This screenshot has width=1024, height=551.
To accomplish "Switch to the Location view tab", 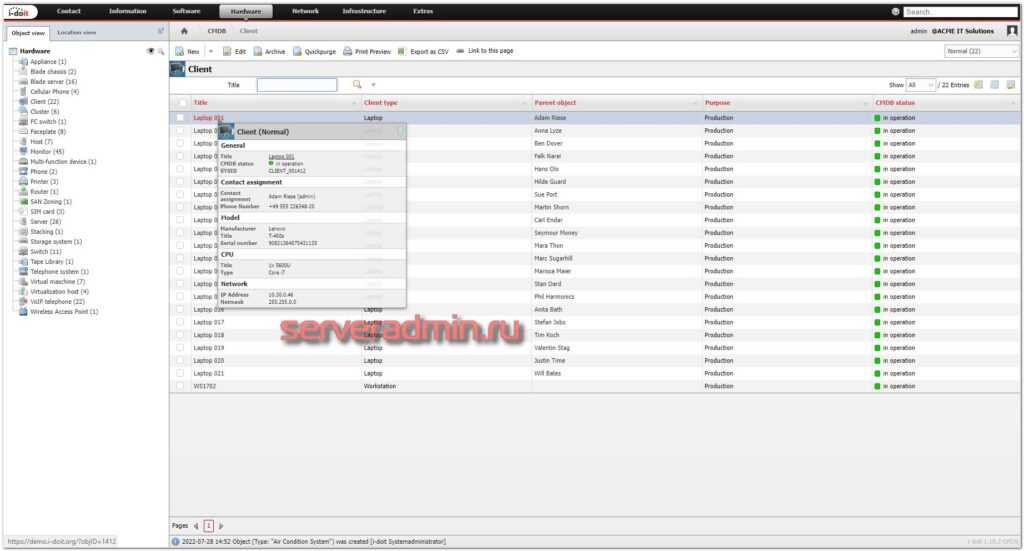I will coord(76,32).
